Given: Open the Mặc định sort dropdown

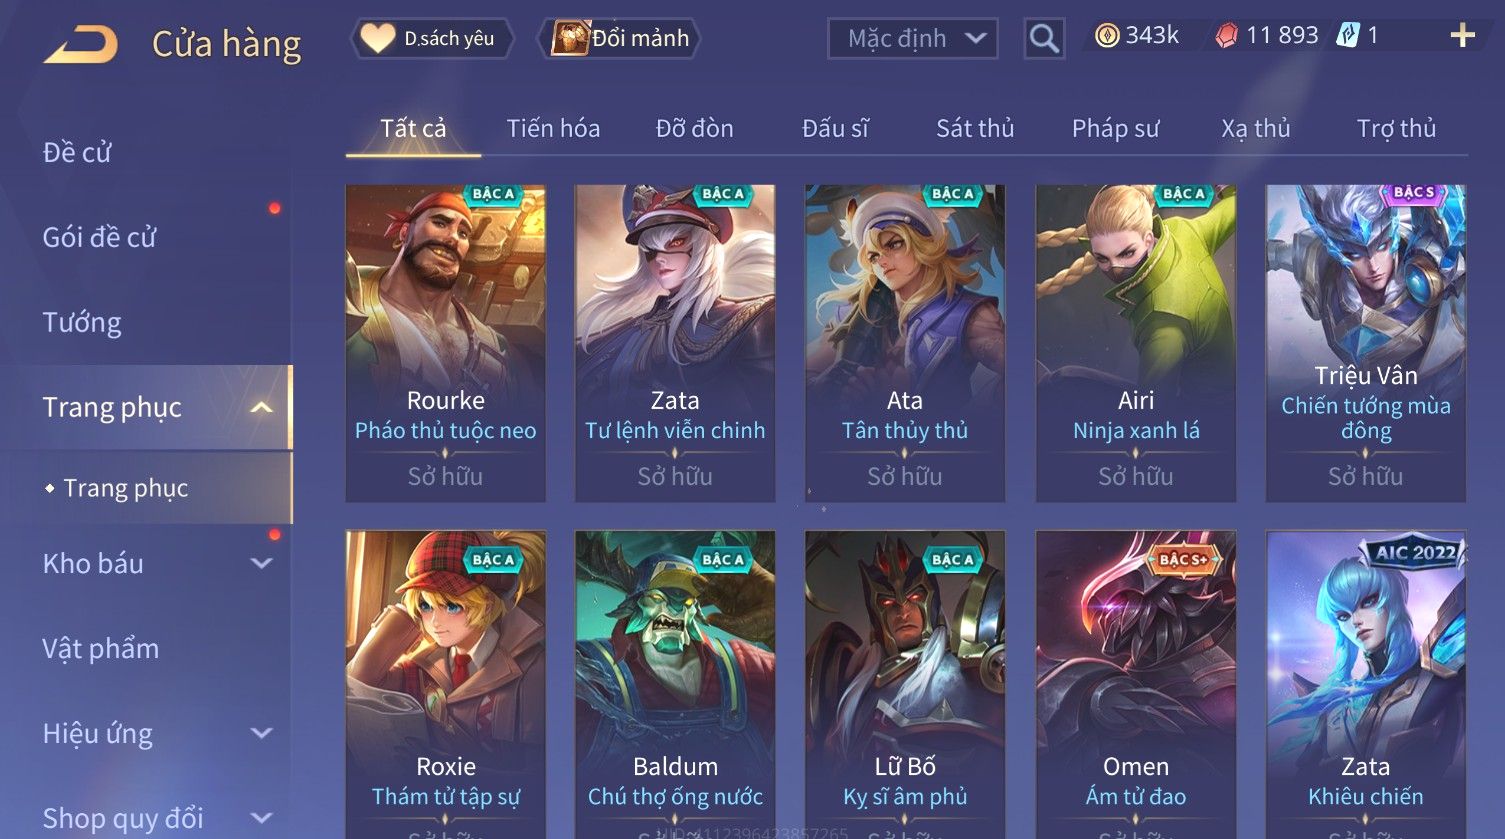Looking at the screenshot, I should pyautogui.click(x=912, y=39).
